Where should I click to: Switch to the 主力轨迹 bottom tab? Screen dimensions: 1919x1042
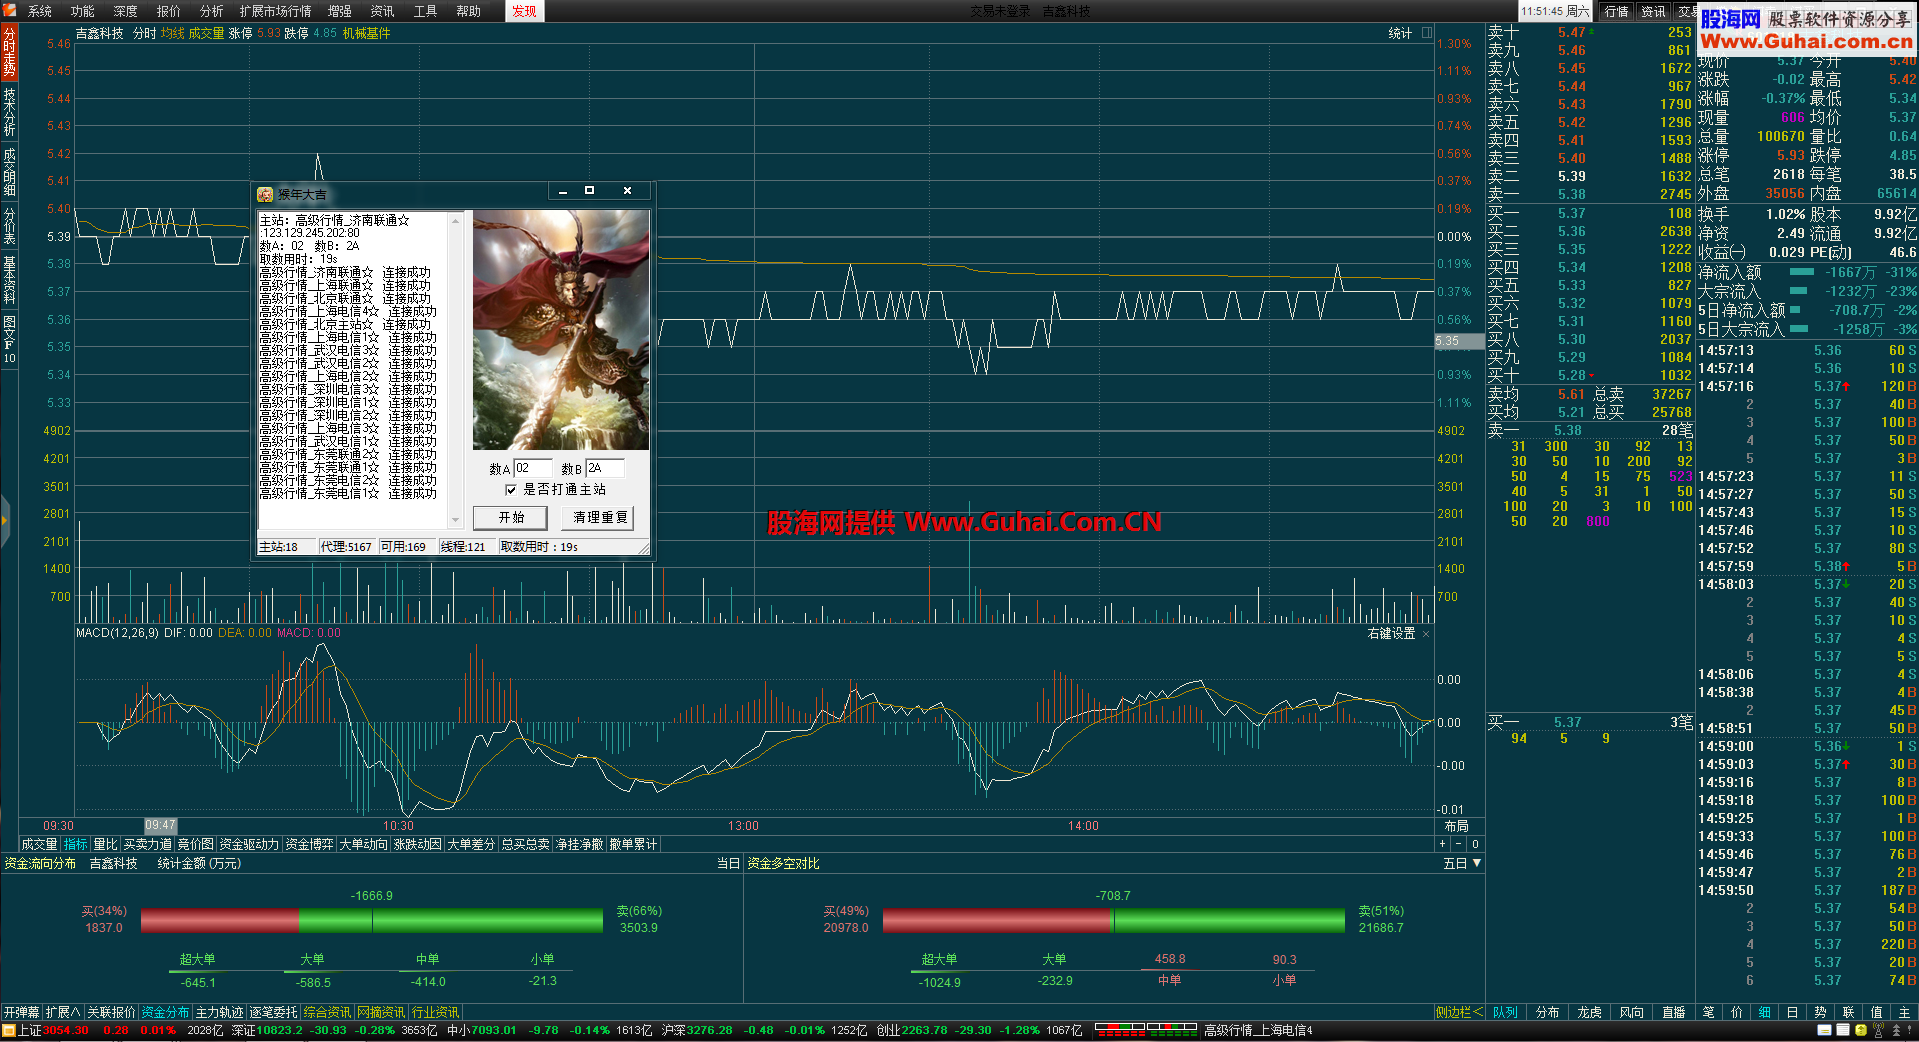[220, 1012]
